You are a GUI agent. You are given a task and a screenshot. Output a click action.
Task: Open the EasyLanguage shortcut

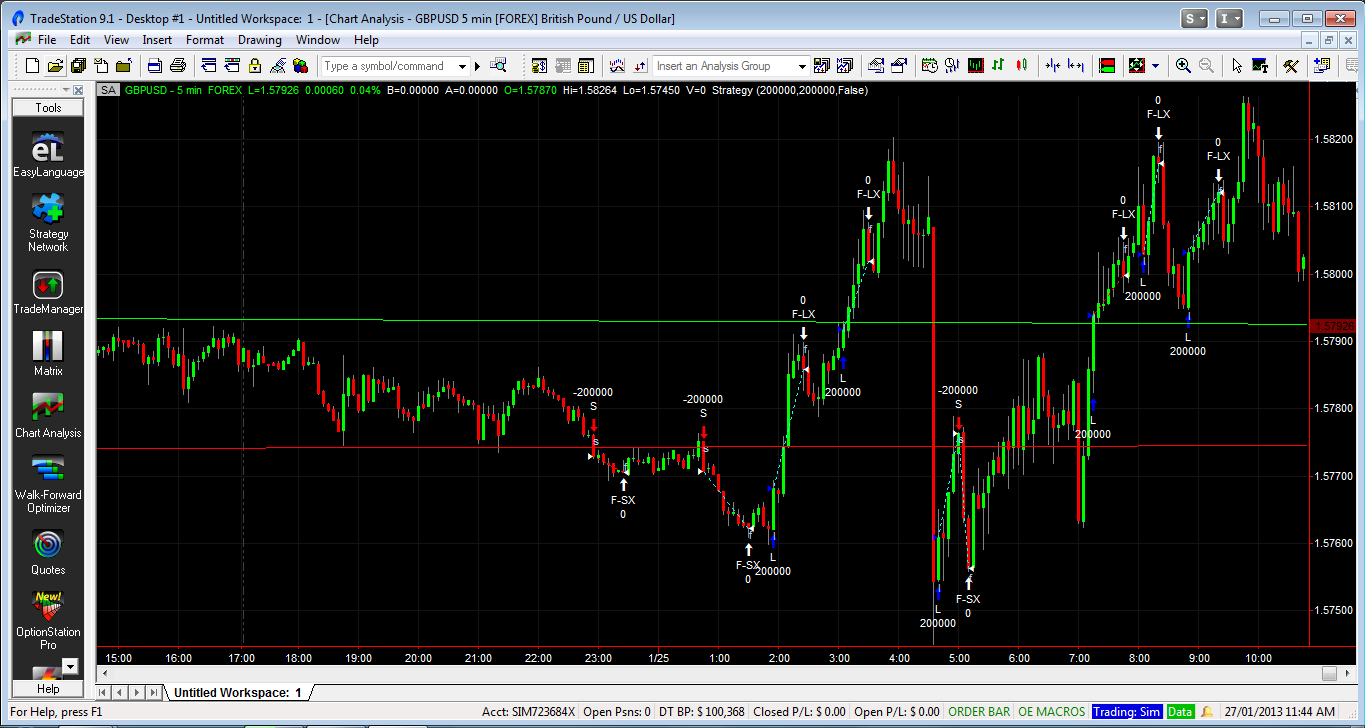[48, 156]
